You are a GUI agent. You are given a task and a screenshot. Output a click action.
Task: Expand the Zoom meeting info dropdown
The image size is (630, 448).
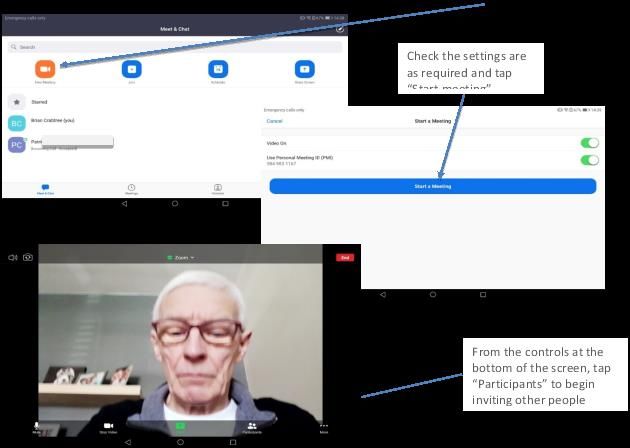(x=181, y=258)
